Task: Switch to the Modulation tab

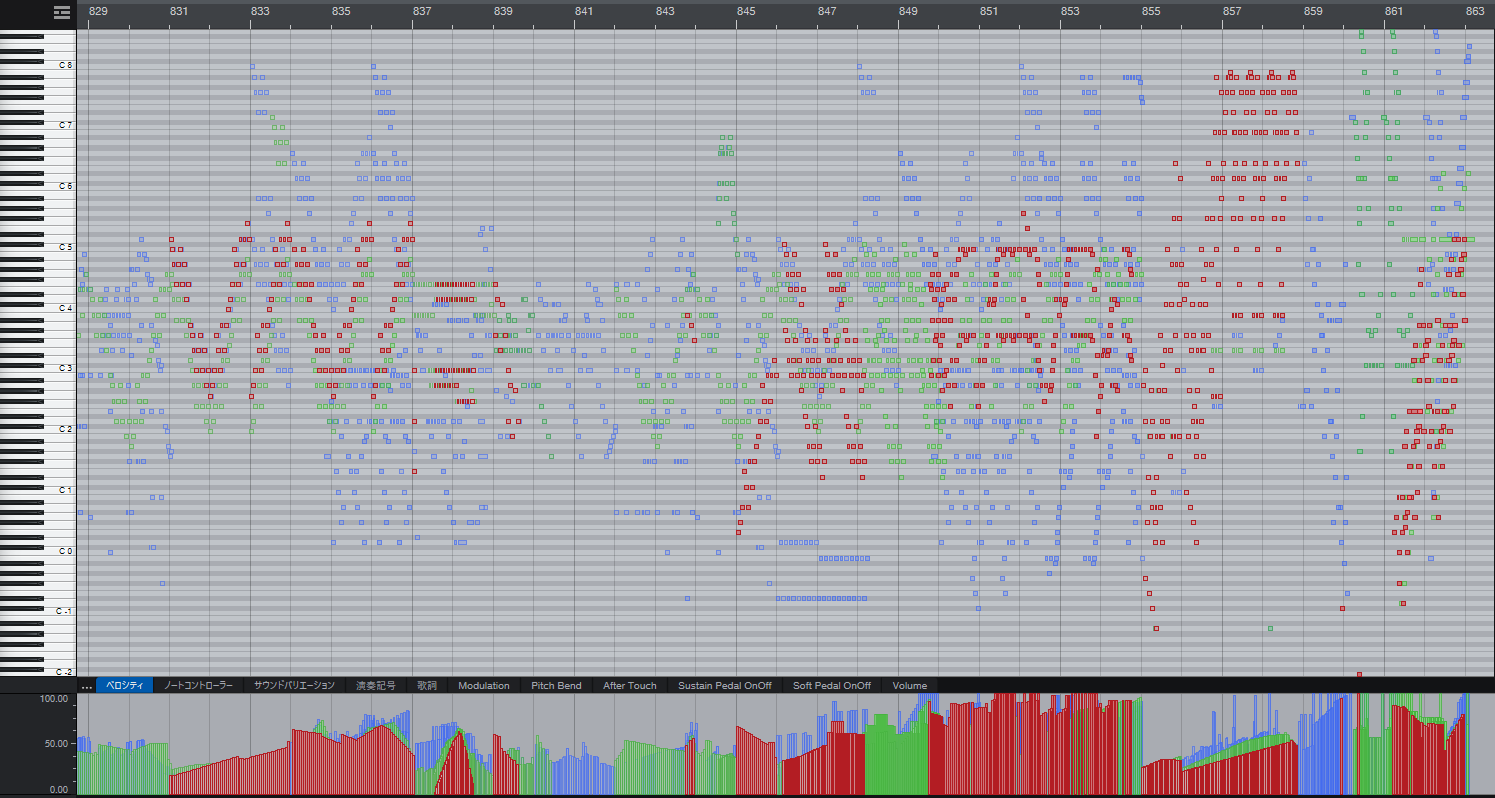Action: pyautogui.click(x=483, y=685)
